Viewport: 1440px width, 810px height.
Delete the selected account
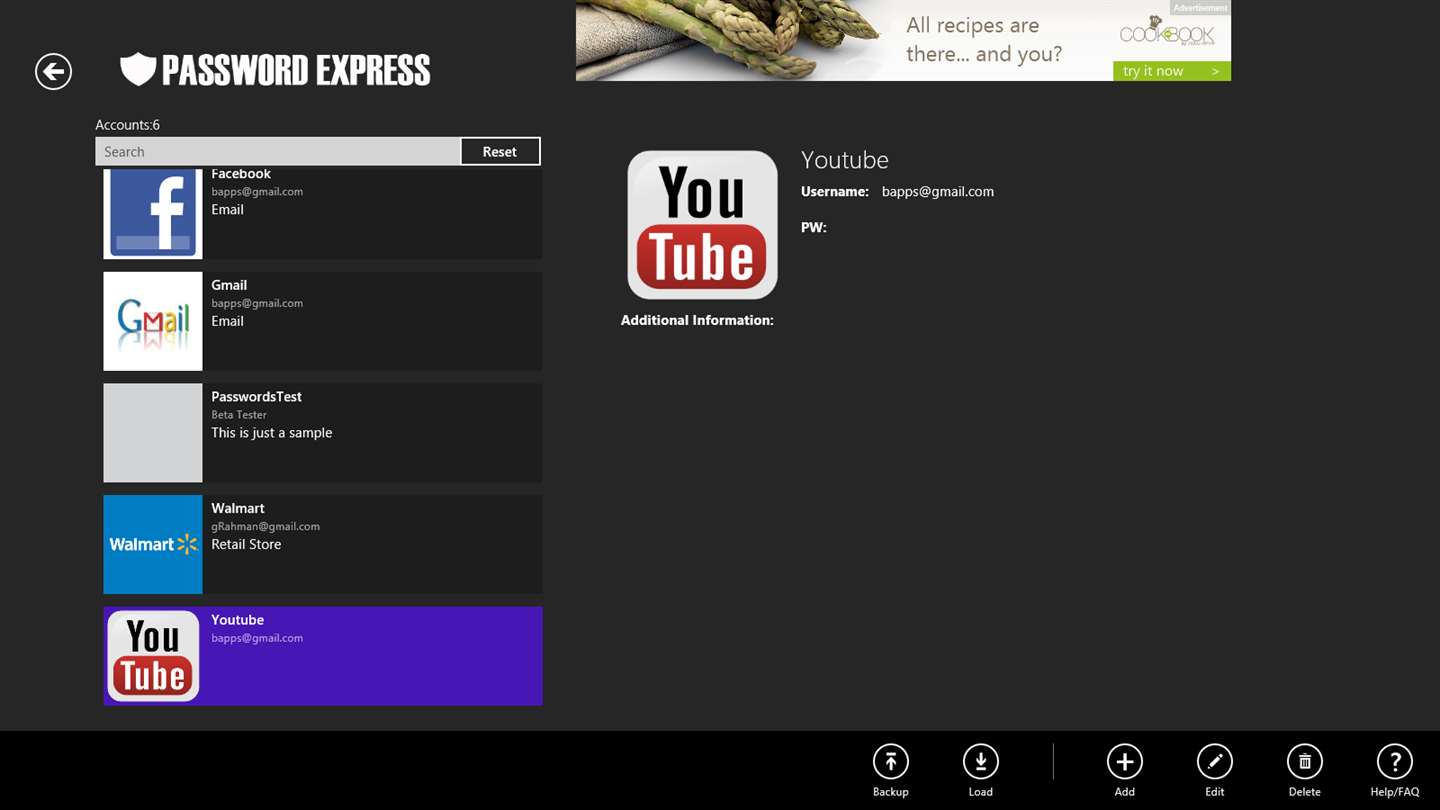tap(1304, 762)
